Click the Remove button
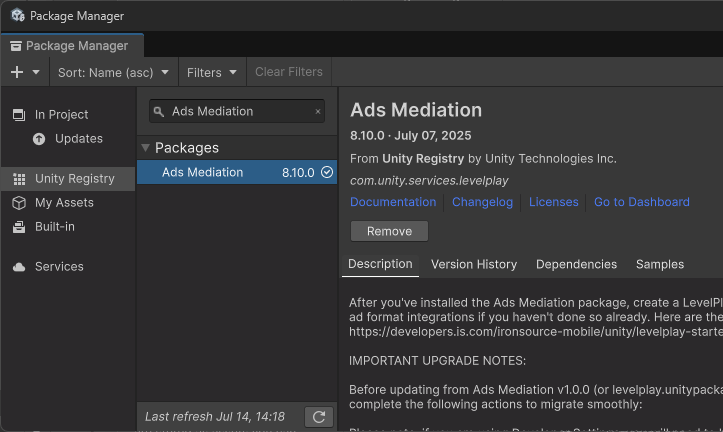This screenshot has height=432, width=723. click(389, 231)
